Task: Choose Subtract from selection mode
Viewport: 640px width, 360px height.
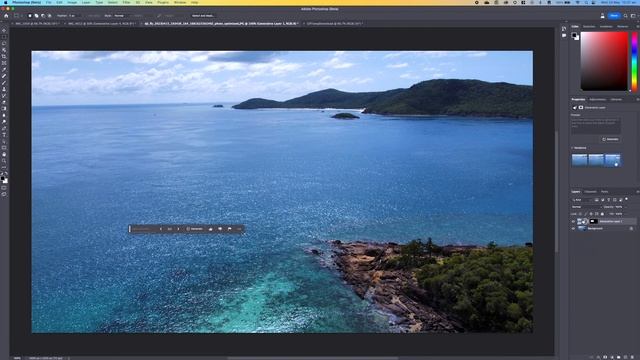Action: (43, 16)
